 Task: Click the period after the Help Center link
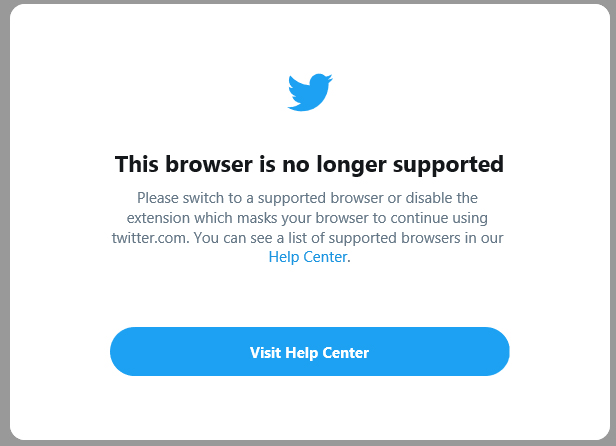click(349, 258)
